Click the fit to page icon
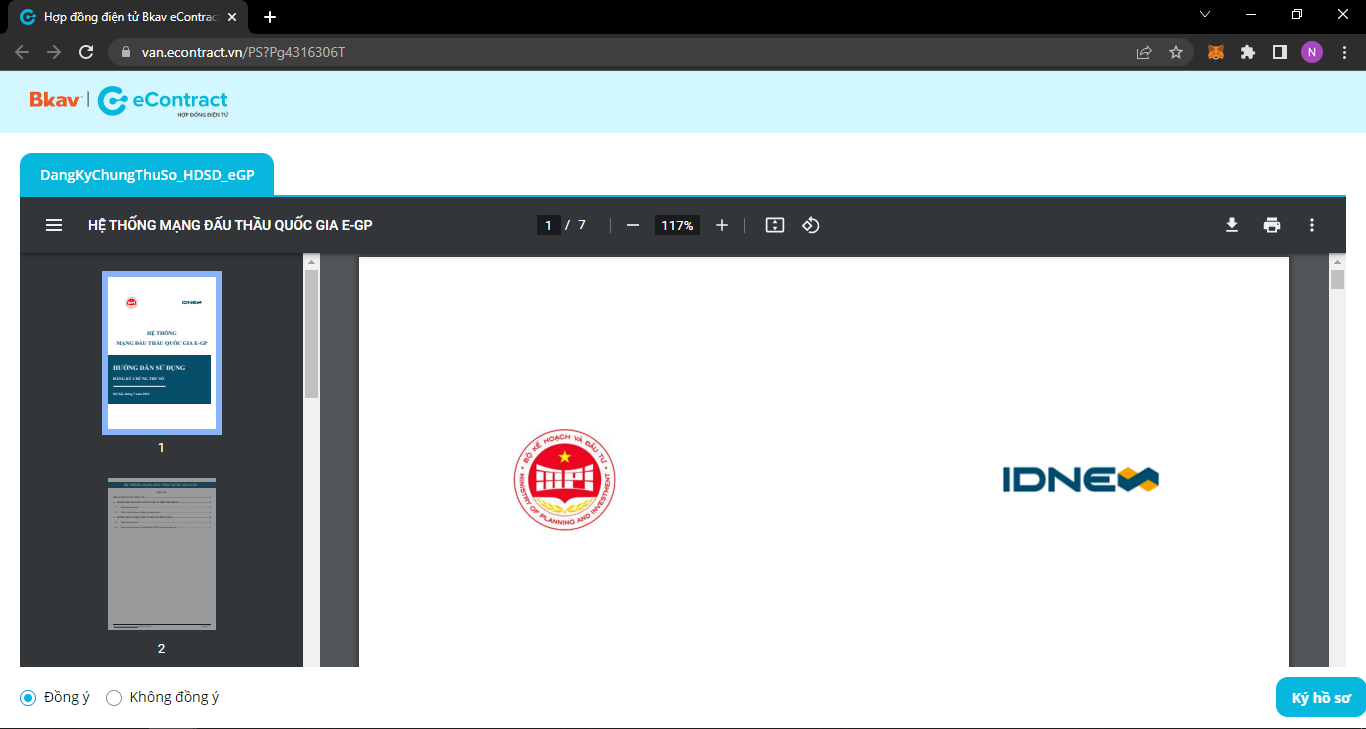1366x729 pixels. click(x=774, y=225)
